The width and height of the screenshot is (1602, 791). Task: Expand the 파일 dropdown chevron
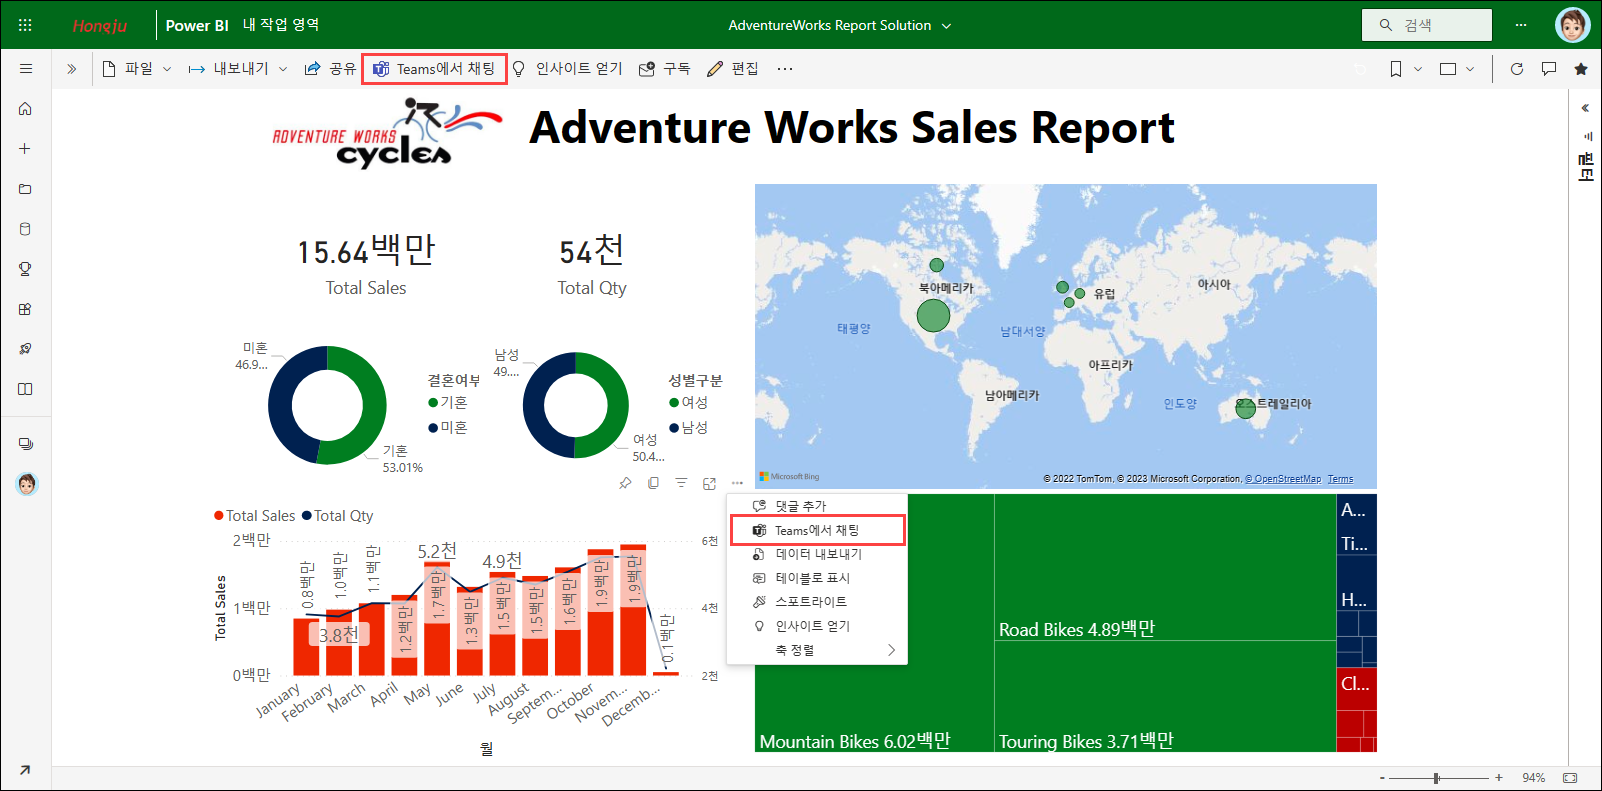[x=167, y=69]
